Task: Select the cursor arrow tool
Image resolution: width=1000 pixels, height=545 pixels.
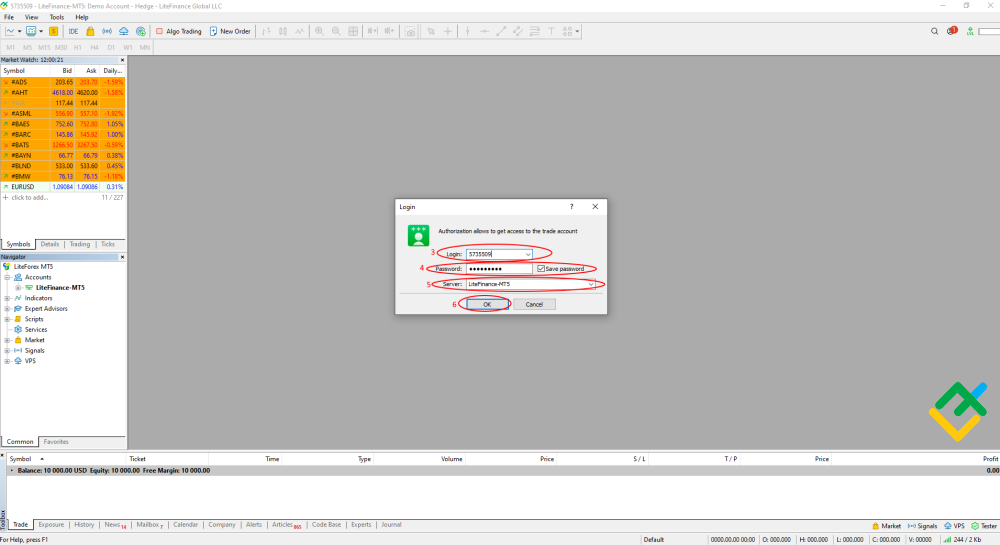Action: click(x=431, y=31)
